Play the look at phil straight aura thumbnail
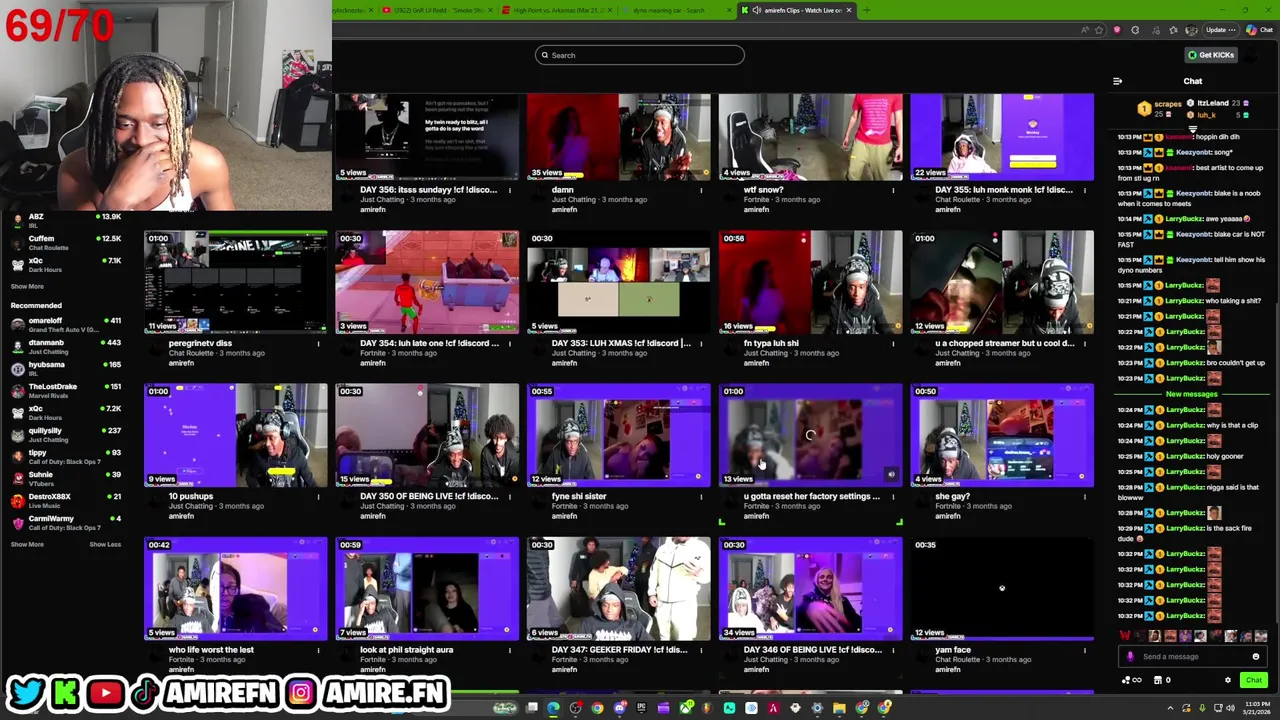This screenshot has height=720, width=1280. coord(427,589)
